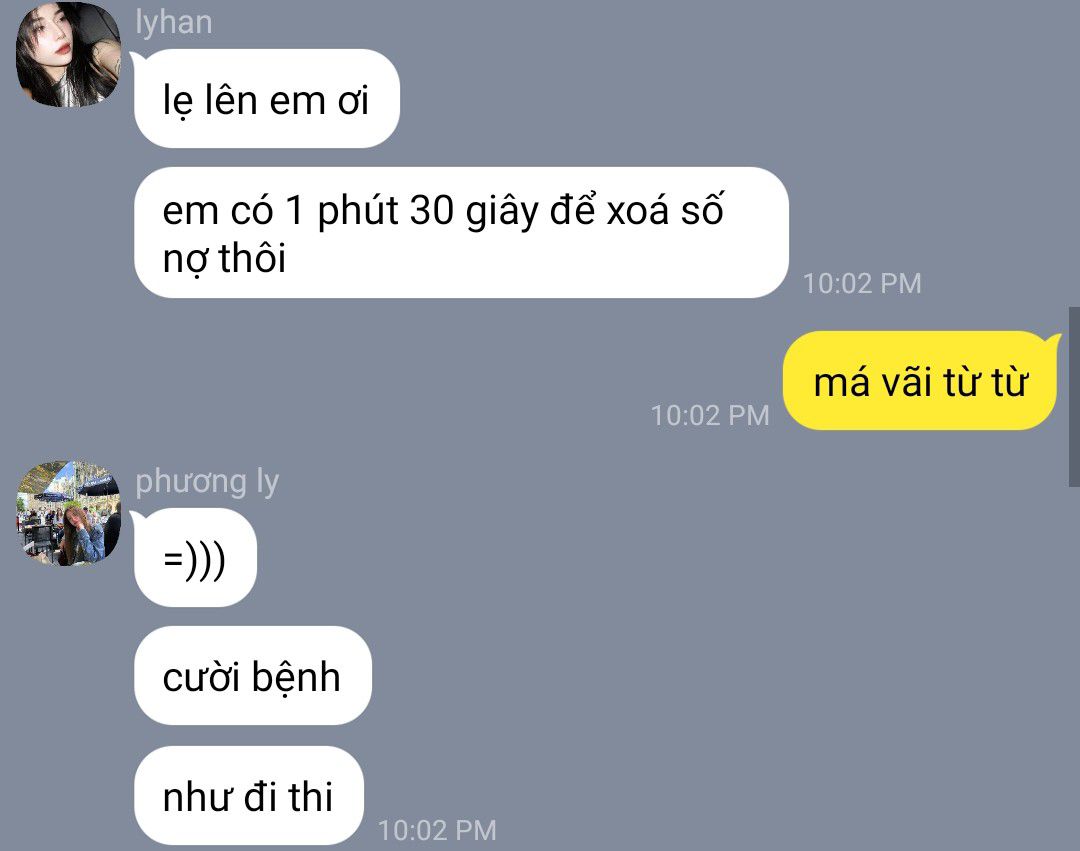Select the 'cười bệnh' message bubble
Viewport: 1080px width, 851px height.
click(x=252, y=675)
